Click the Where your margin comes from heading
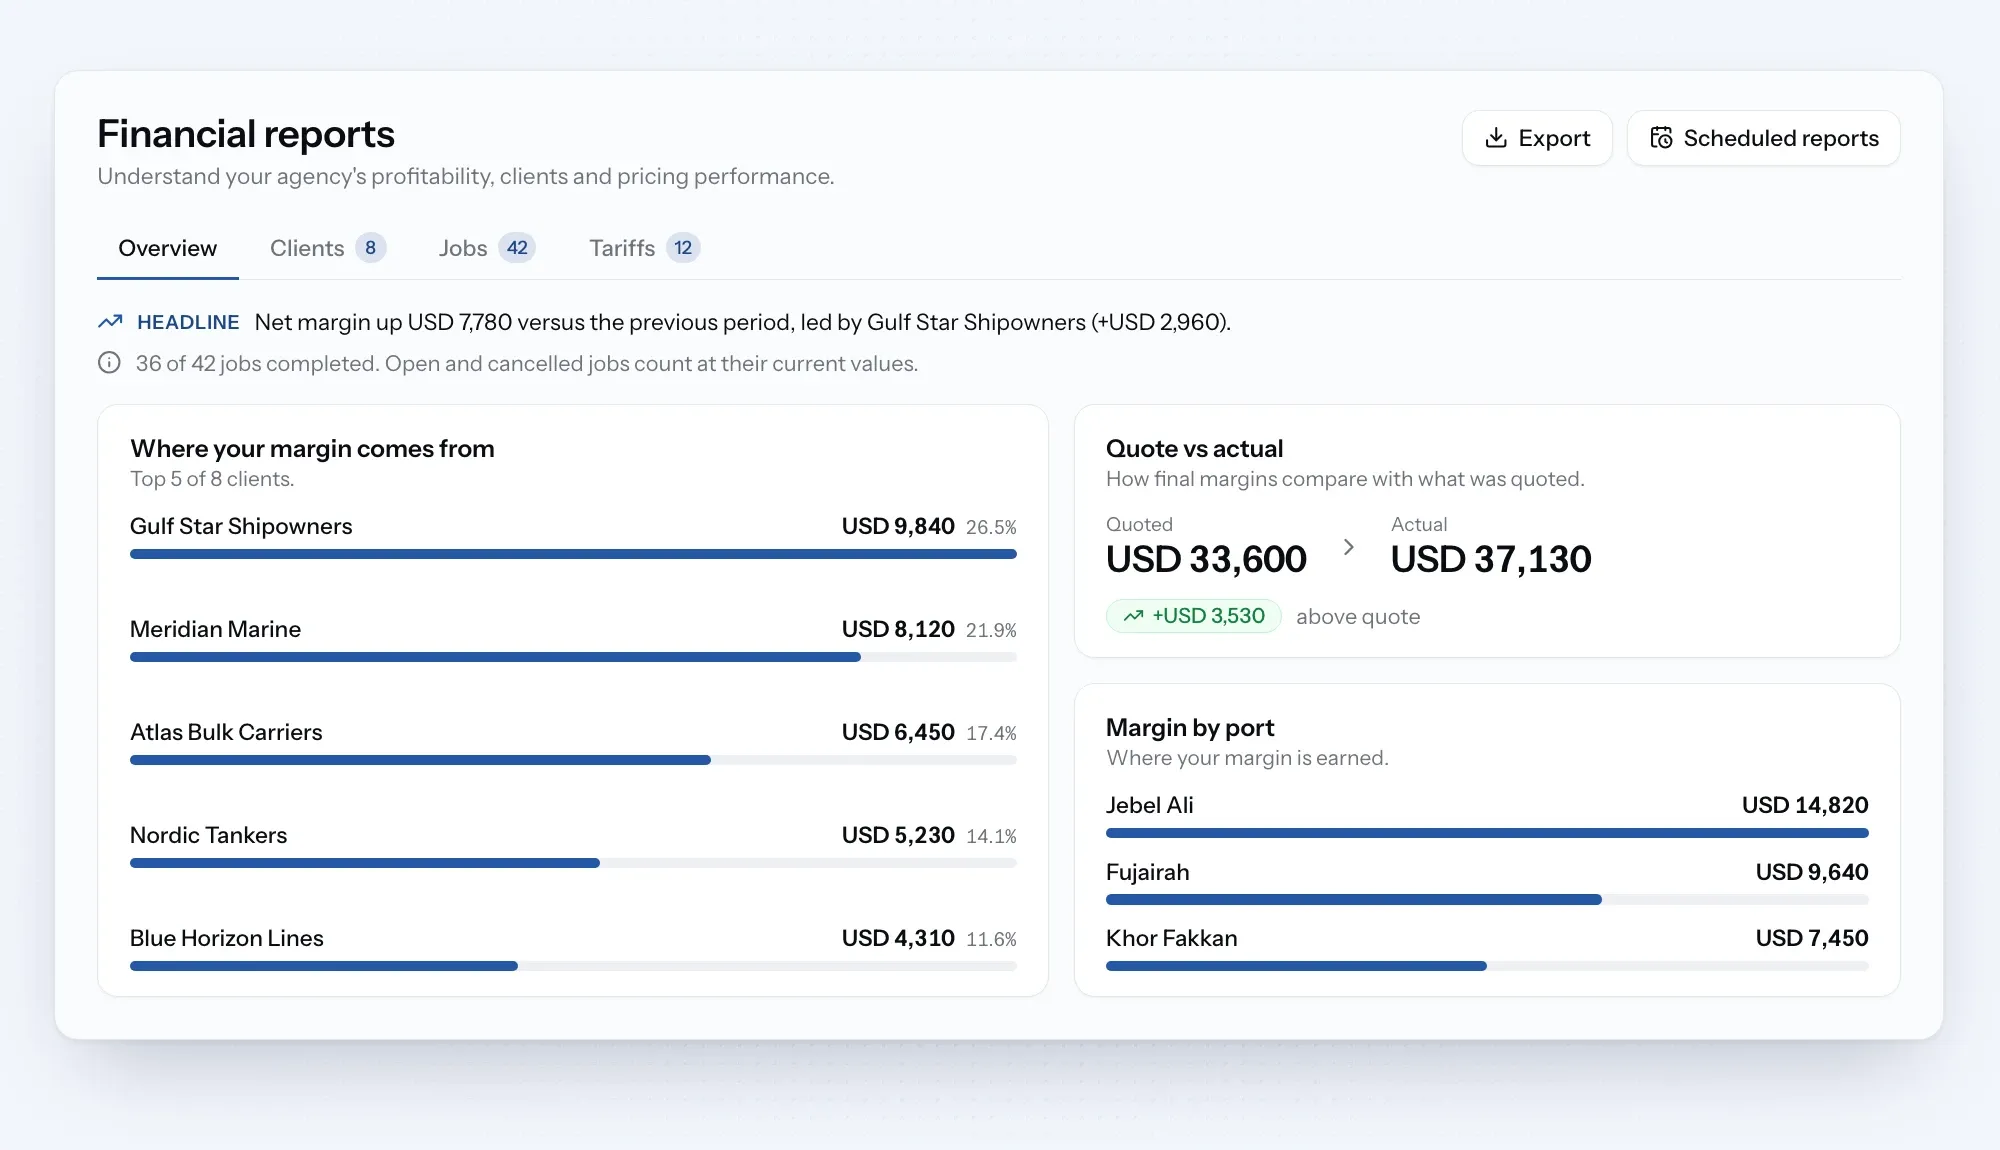The width and height of the screenshot is (2000, 1150). point(312,449)
